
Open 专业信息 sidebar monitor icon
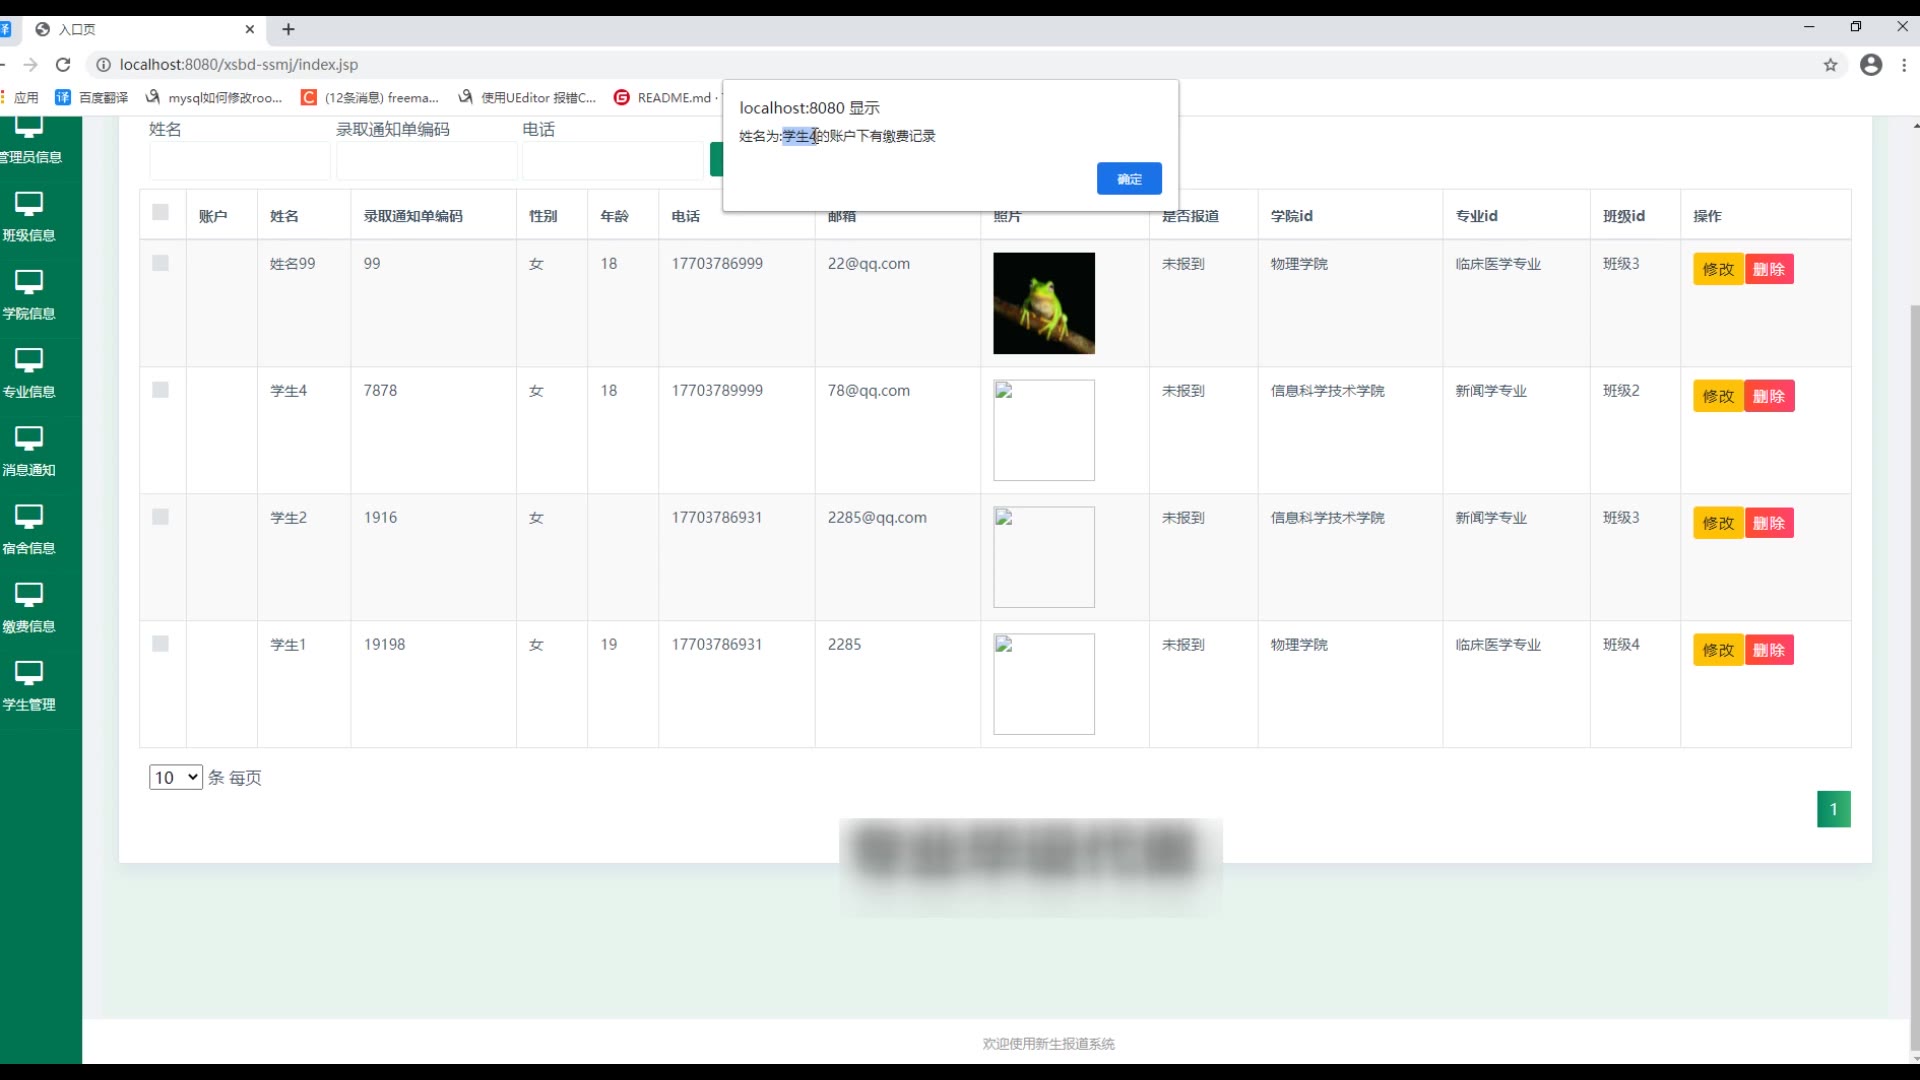(x=29, y=360)
